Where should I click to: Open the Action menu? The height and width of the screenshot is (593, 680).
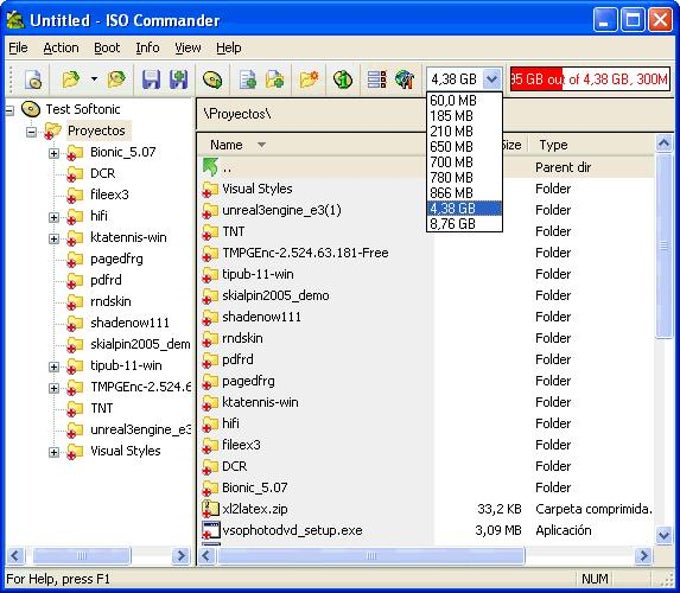click(61, 48)
